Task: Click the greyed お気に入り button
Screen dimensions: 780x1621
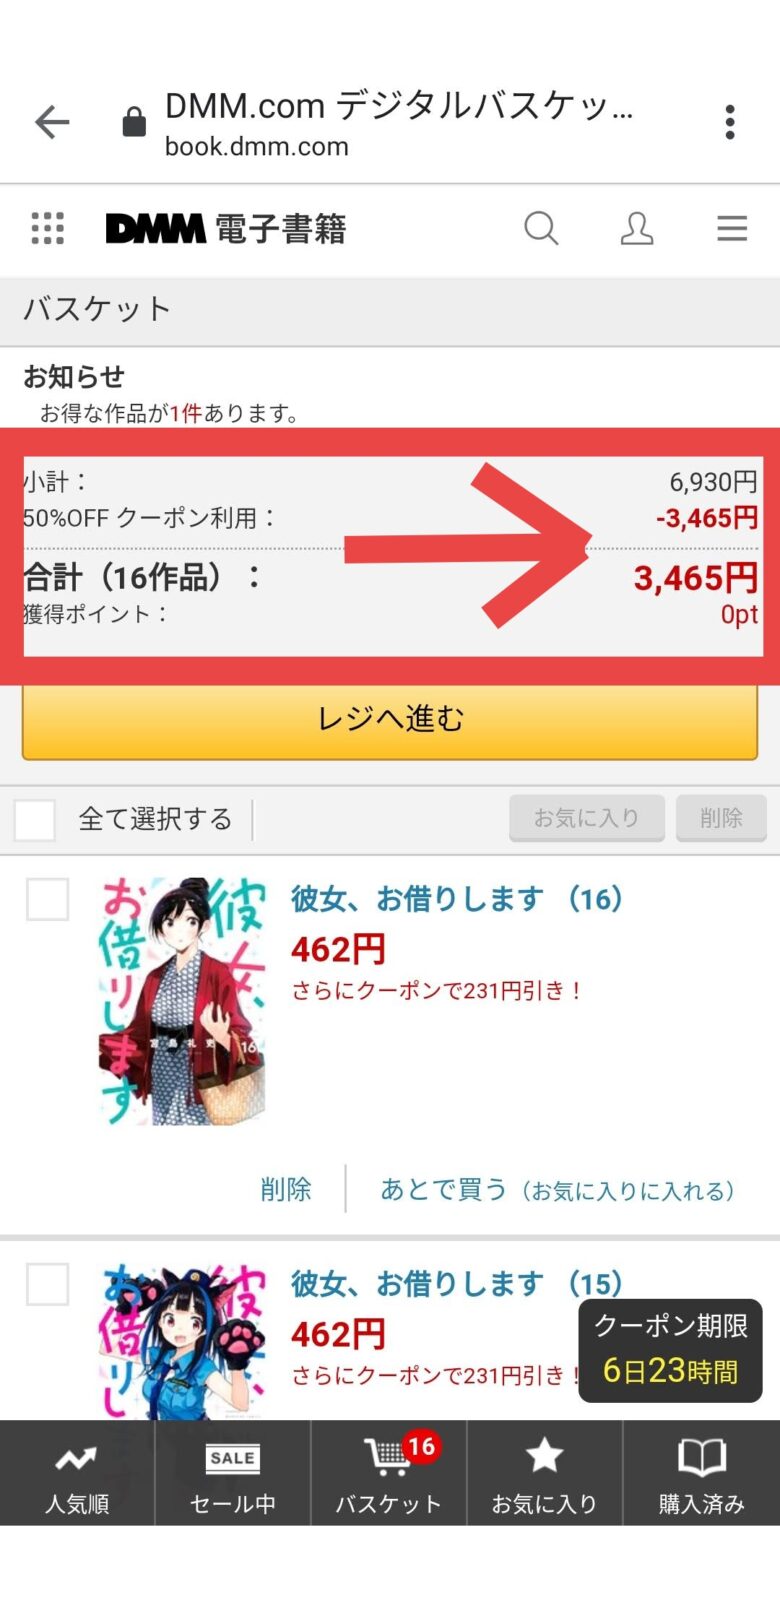Action: point(587,818)
